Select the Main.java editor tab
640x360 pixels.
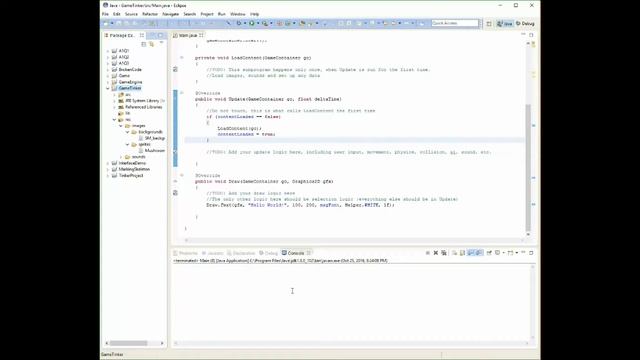click(x=188, y=36)
